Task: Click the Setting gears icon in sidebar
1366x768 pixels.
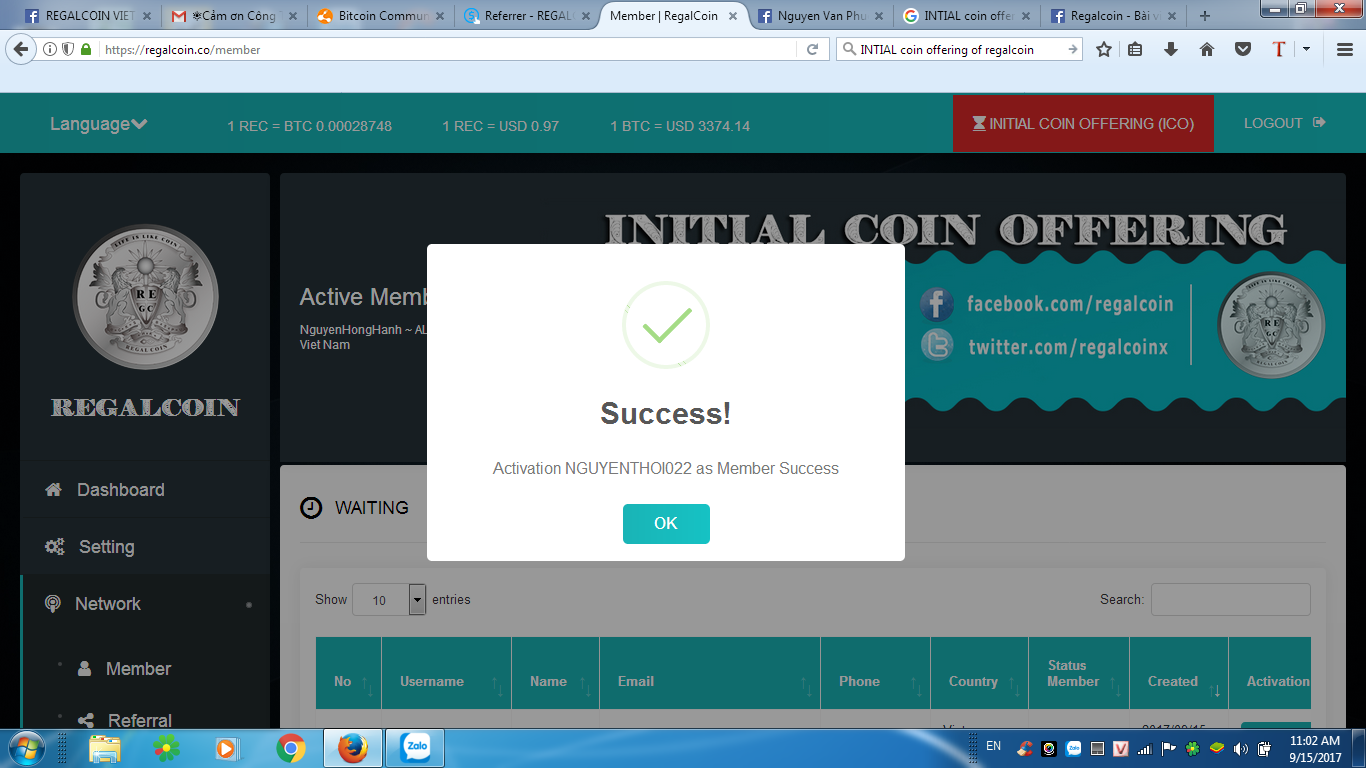Action: (x=54, y=547)
